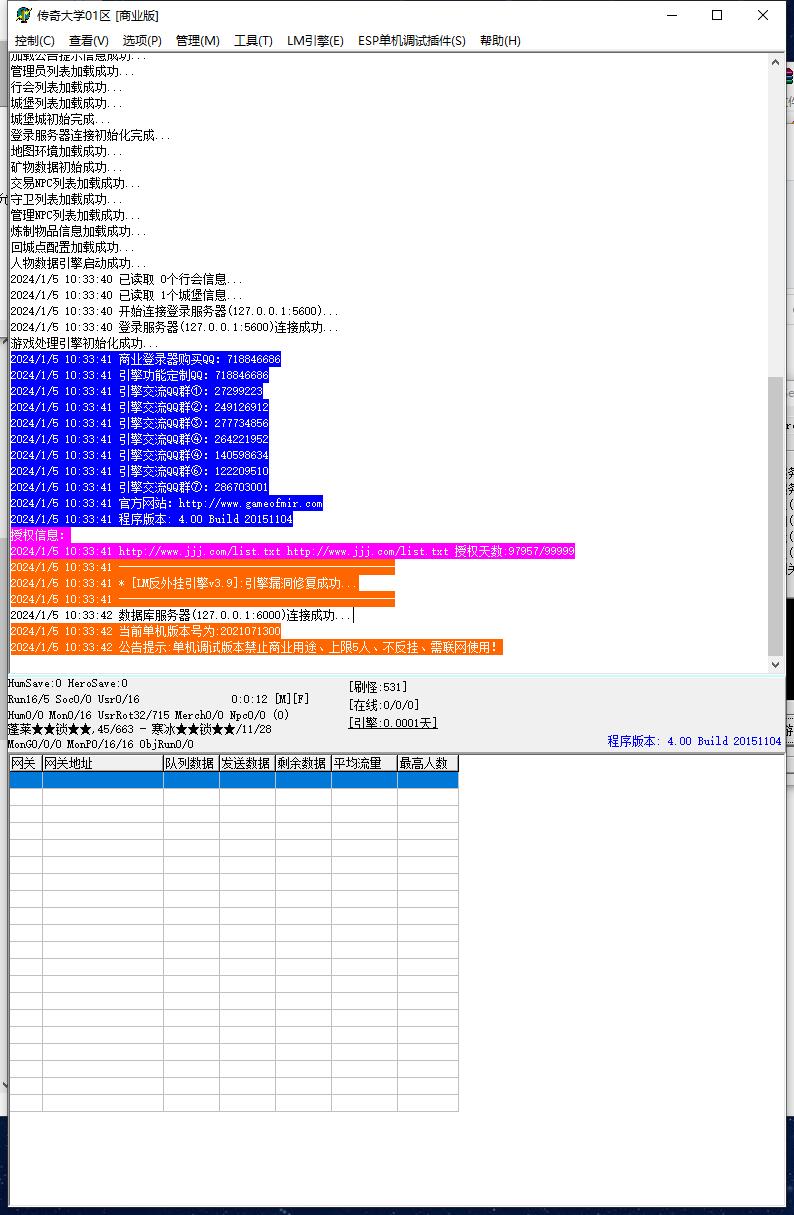Image resolution: width=794 pixels, height=1215 pixels.
Task: Click the 授权信息 log line
Action: click(38, 535)
